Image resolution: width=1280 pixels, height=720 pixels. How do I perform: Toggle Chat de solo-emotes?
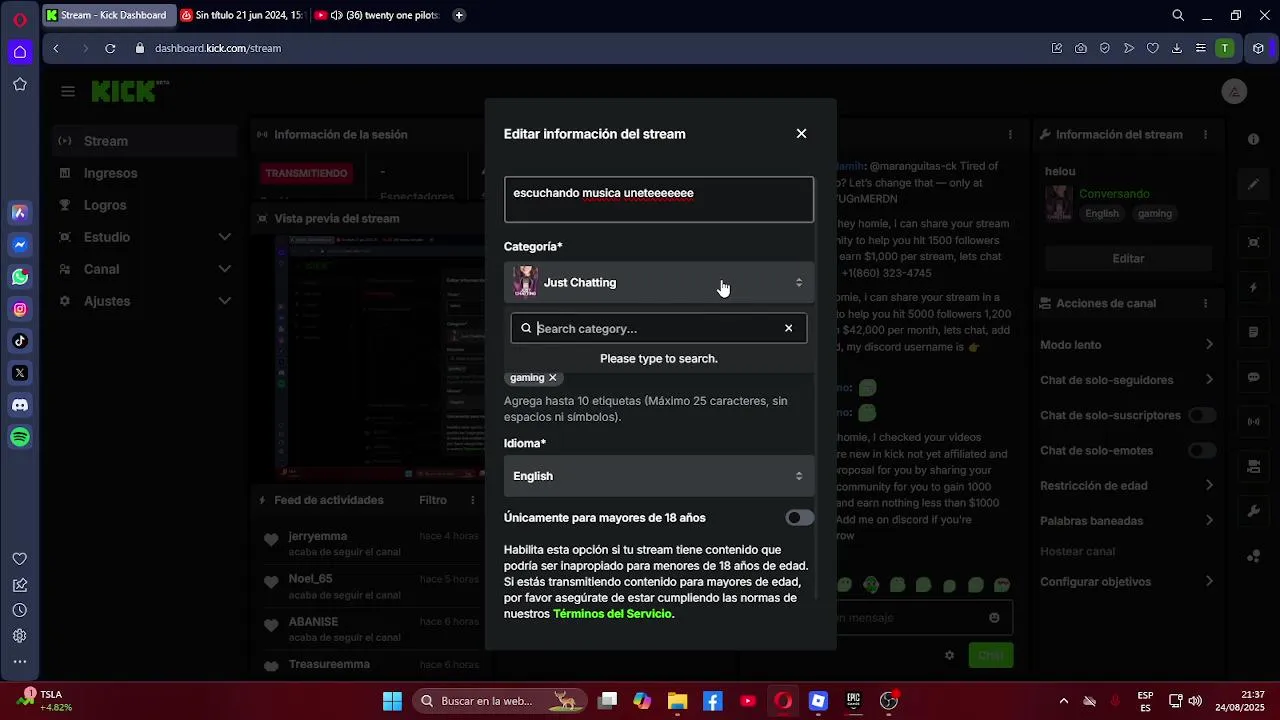click(1202, 450)
